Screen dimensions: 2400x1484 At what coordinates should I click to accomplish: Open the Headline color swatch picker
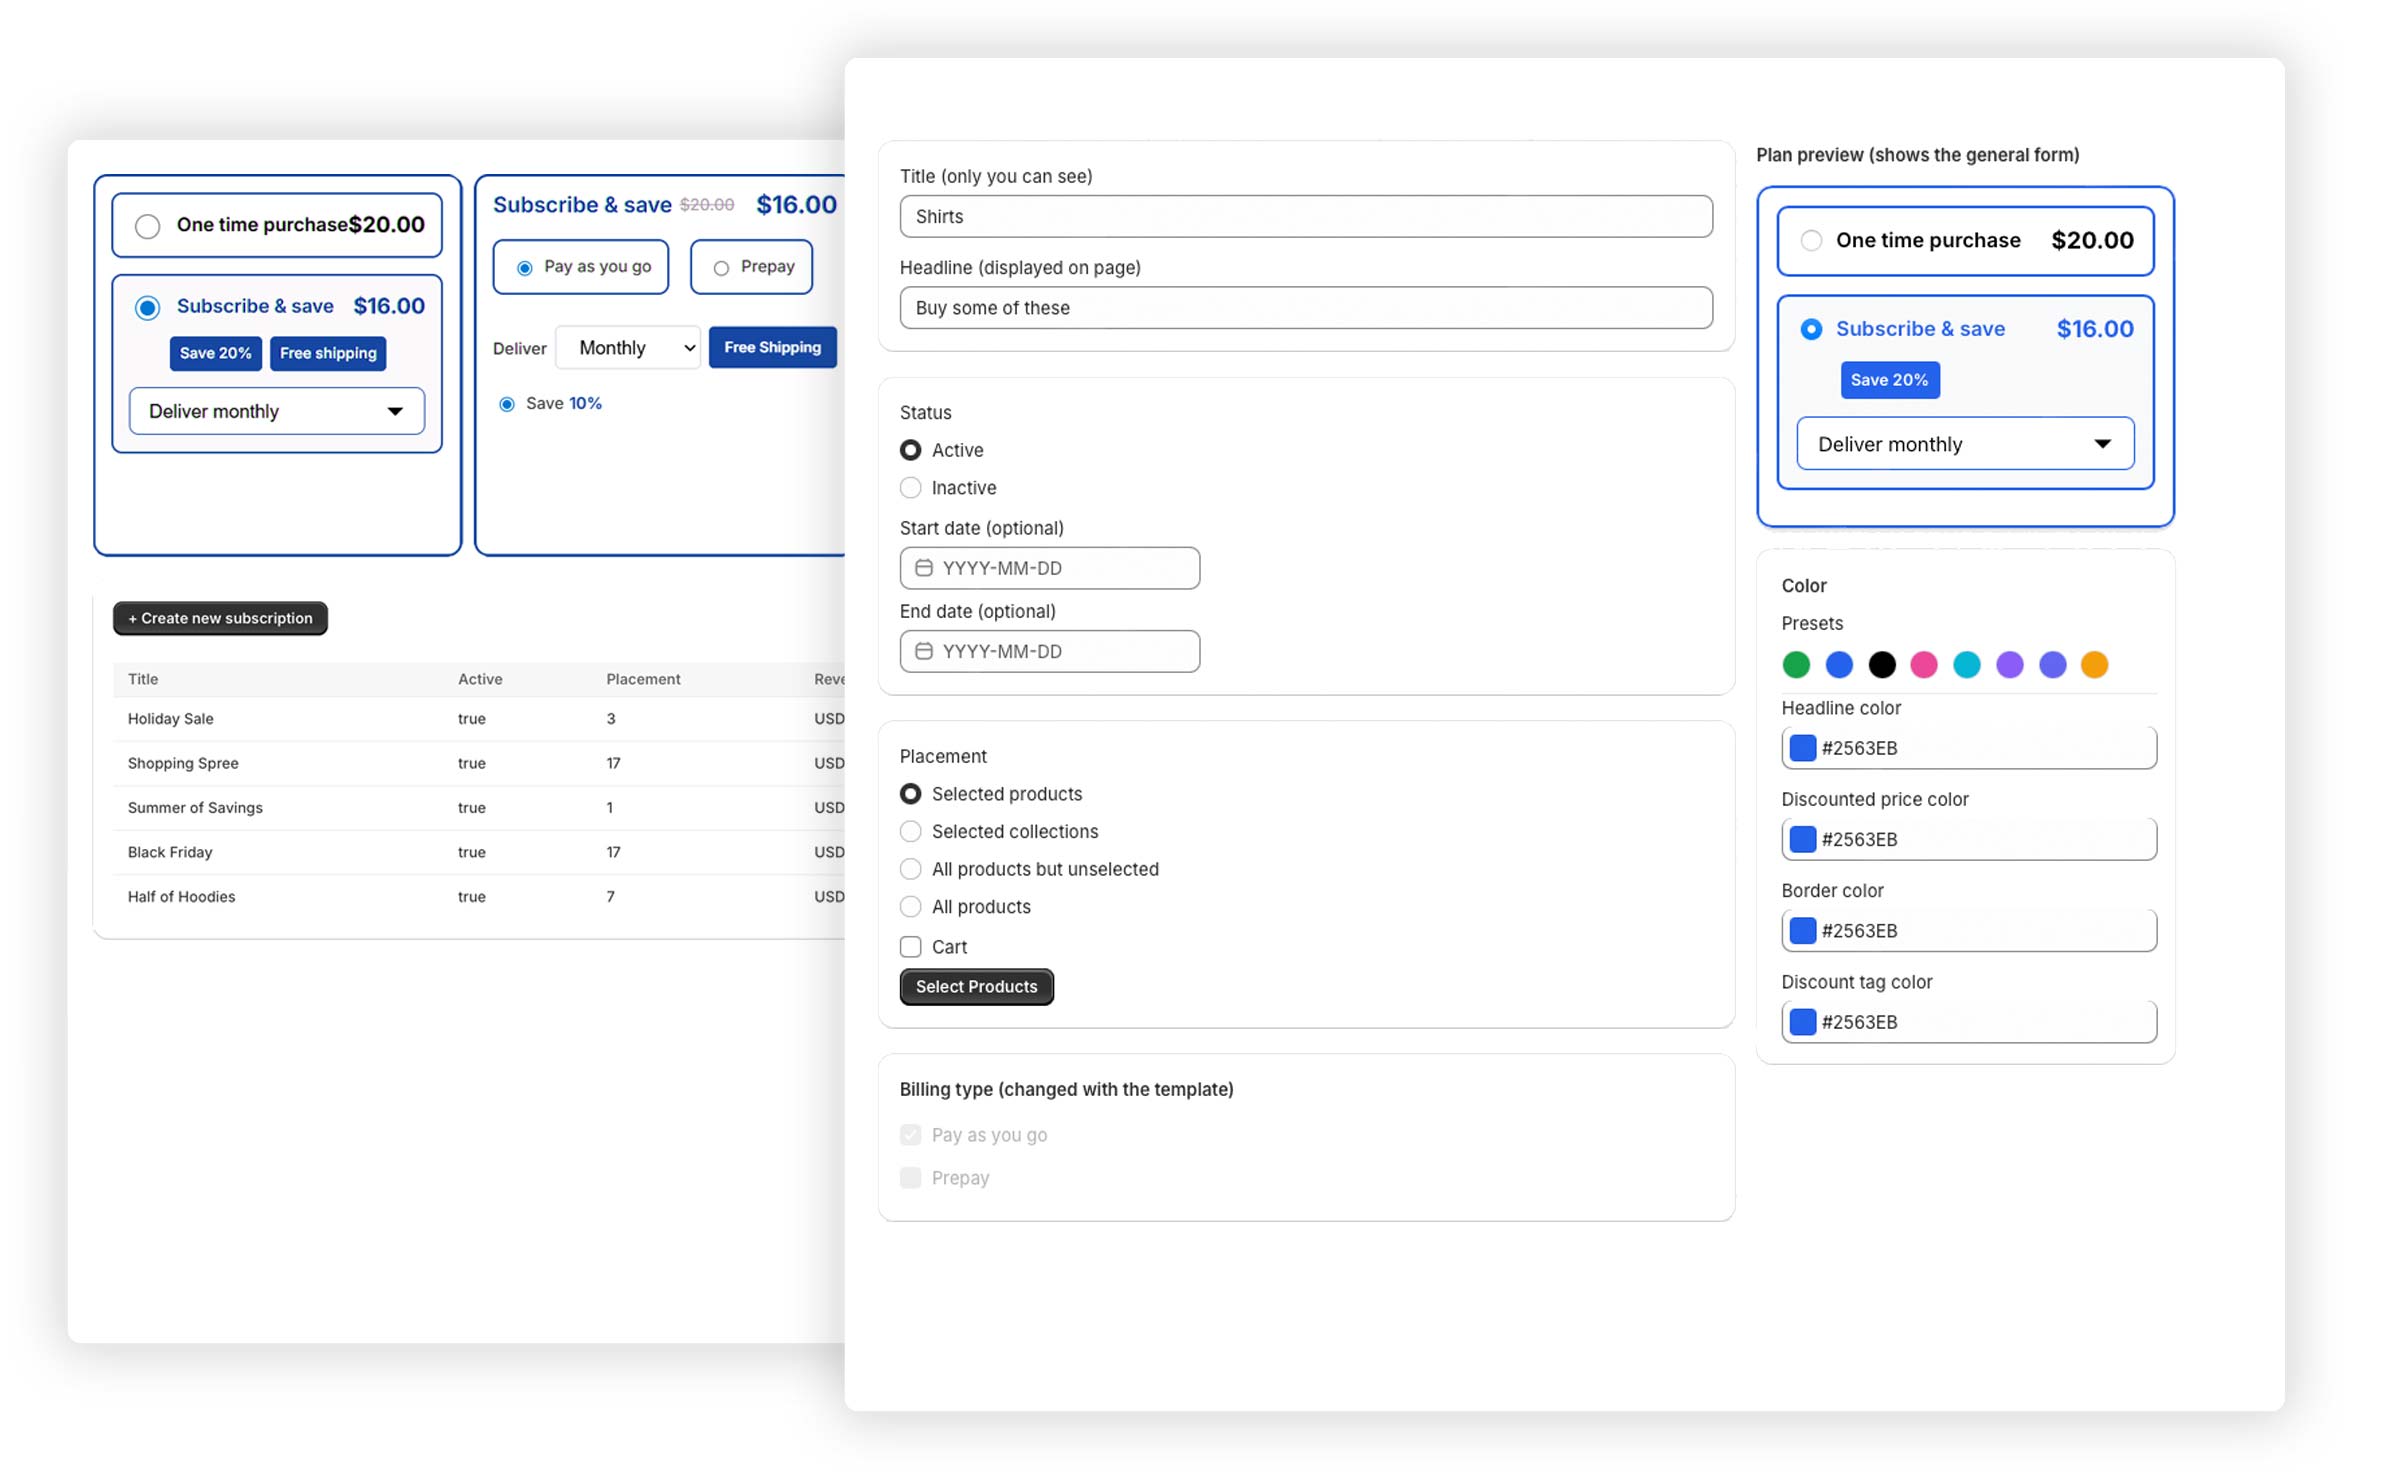click(1802, 748)
